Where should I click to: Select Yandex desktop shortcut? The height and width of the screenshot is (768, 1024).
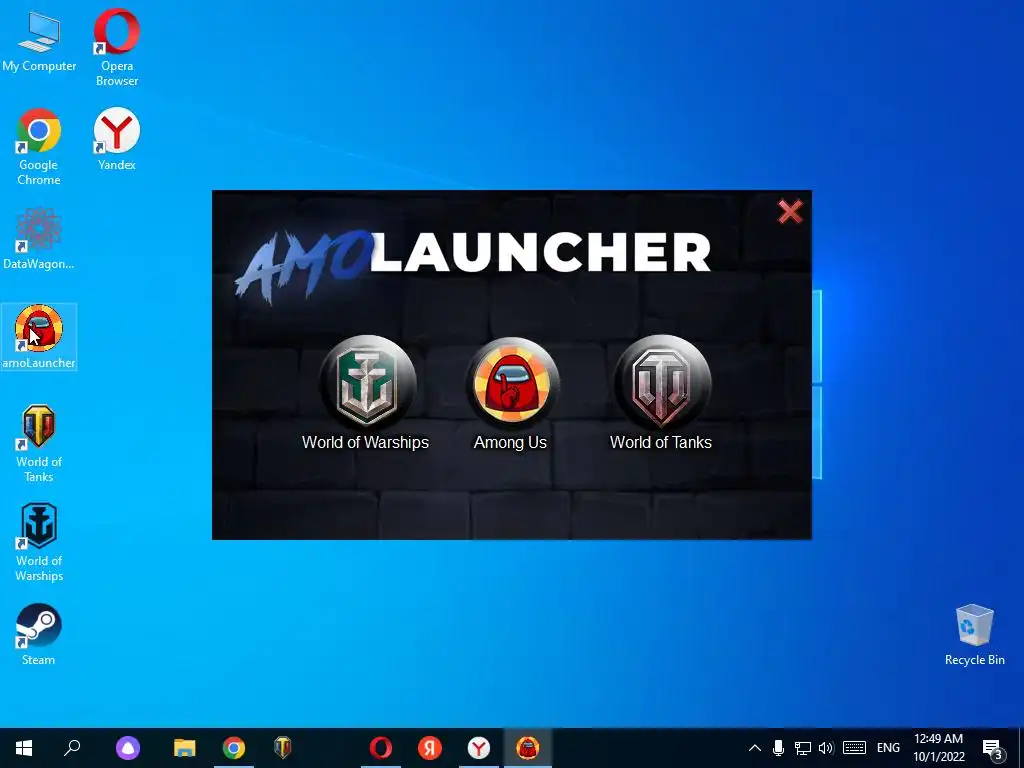[x=117, y=139]
